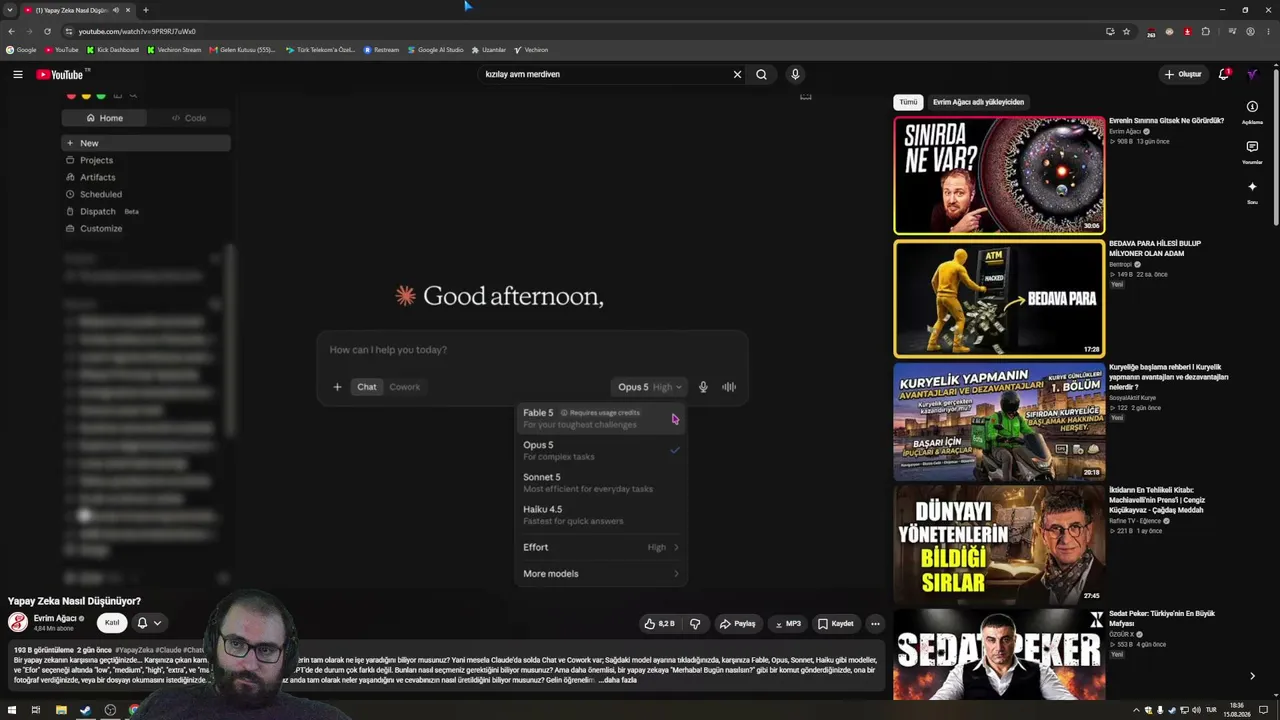1280x720 pixels.
Task: Open the YouTube account avatar menu
Action: (1252, 74)
